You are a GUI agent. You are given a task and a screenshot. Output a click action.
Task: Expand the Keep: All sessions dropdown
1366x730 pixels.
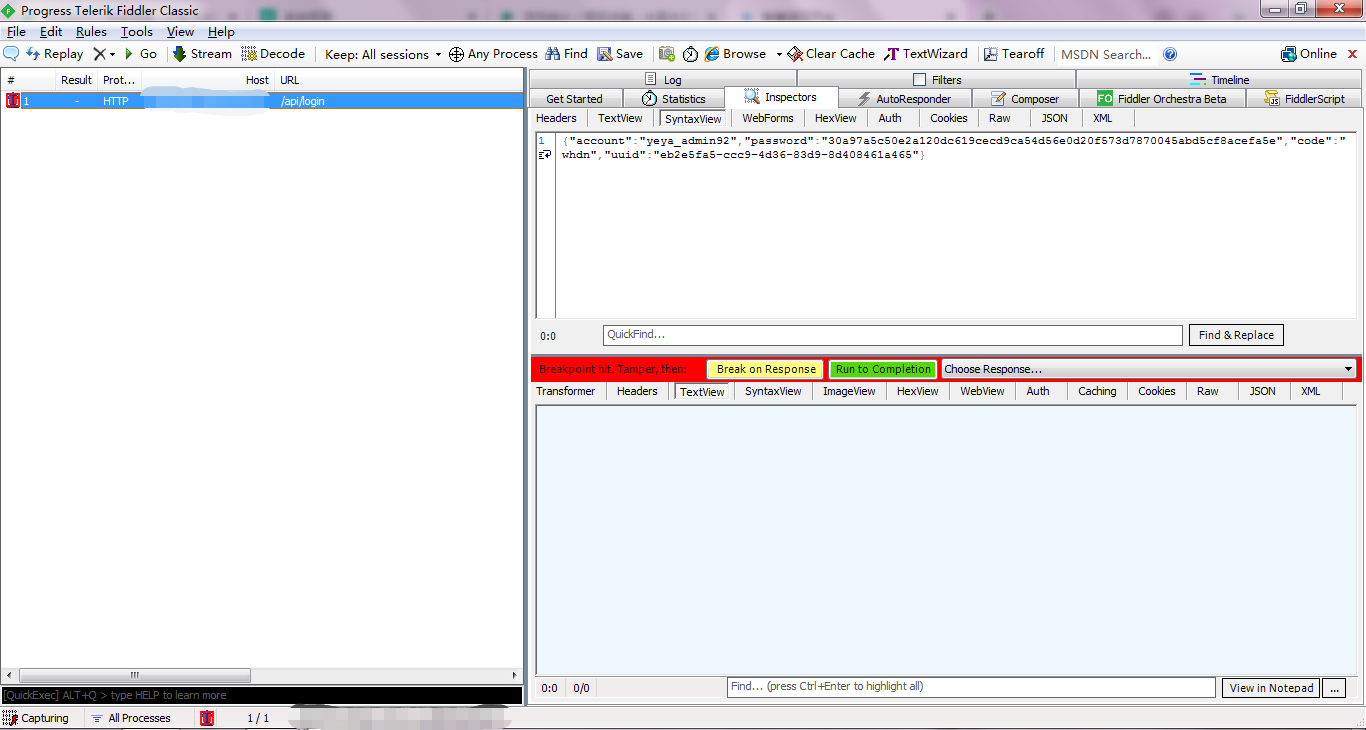438,55
